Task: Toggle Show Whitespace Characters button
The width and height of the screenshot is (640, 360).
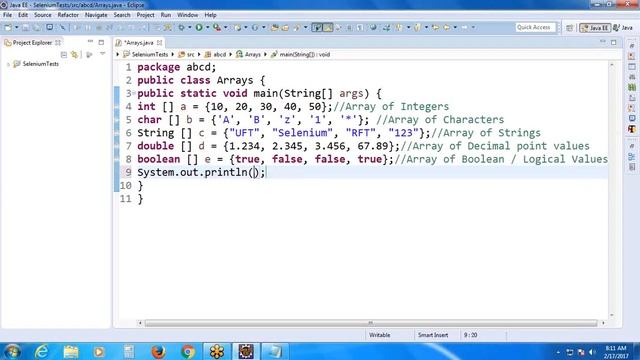Action: click(360, 27)
